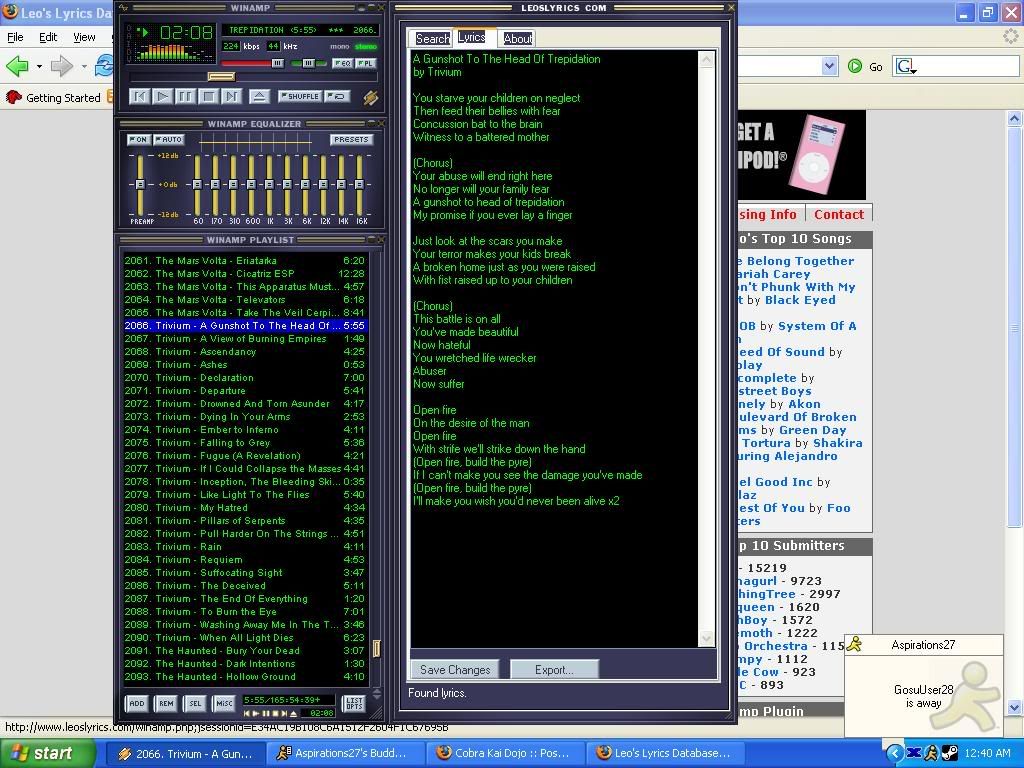This screenshot has width=1024, height=768.
Task: Open the equalizer PRESETS menu
Action: tap(351, 140)
